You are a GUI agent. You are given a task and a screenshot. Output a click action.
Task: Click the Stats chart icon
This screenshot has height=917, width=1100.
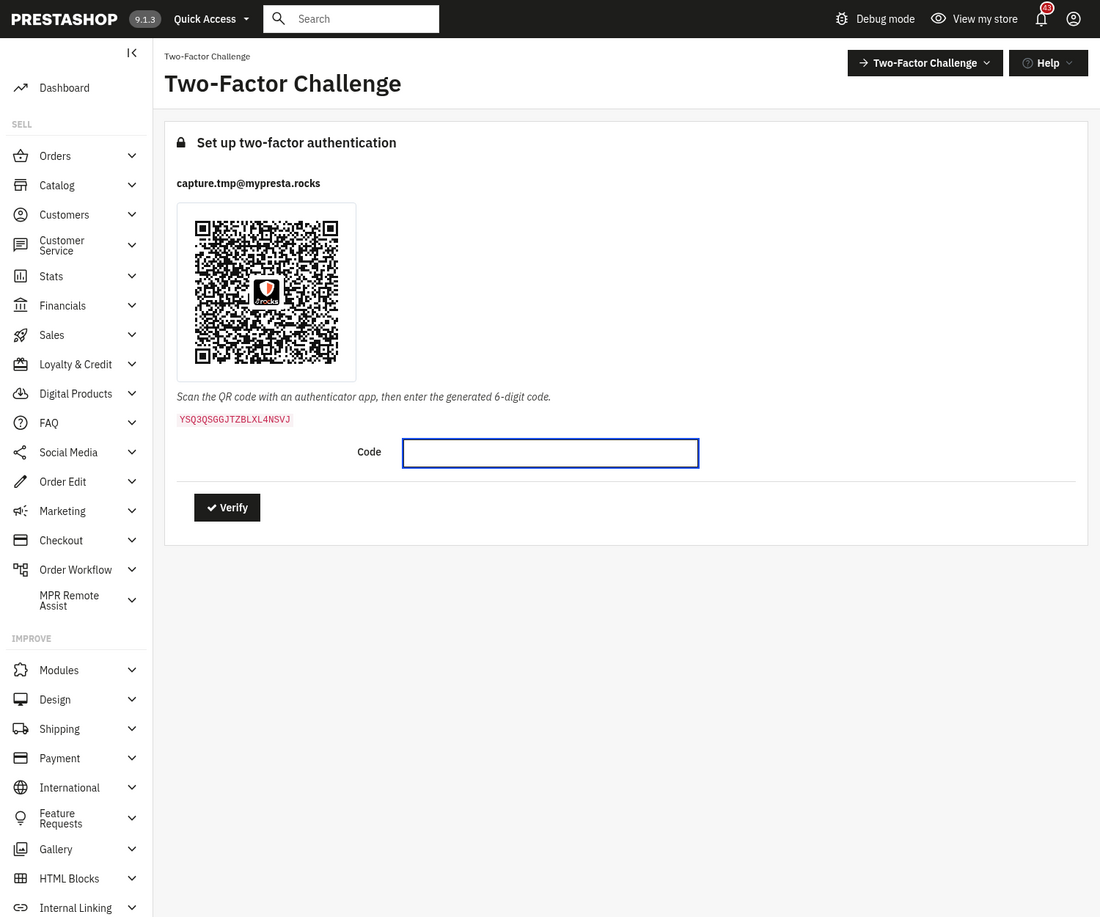click(20, 276)
